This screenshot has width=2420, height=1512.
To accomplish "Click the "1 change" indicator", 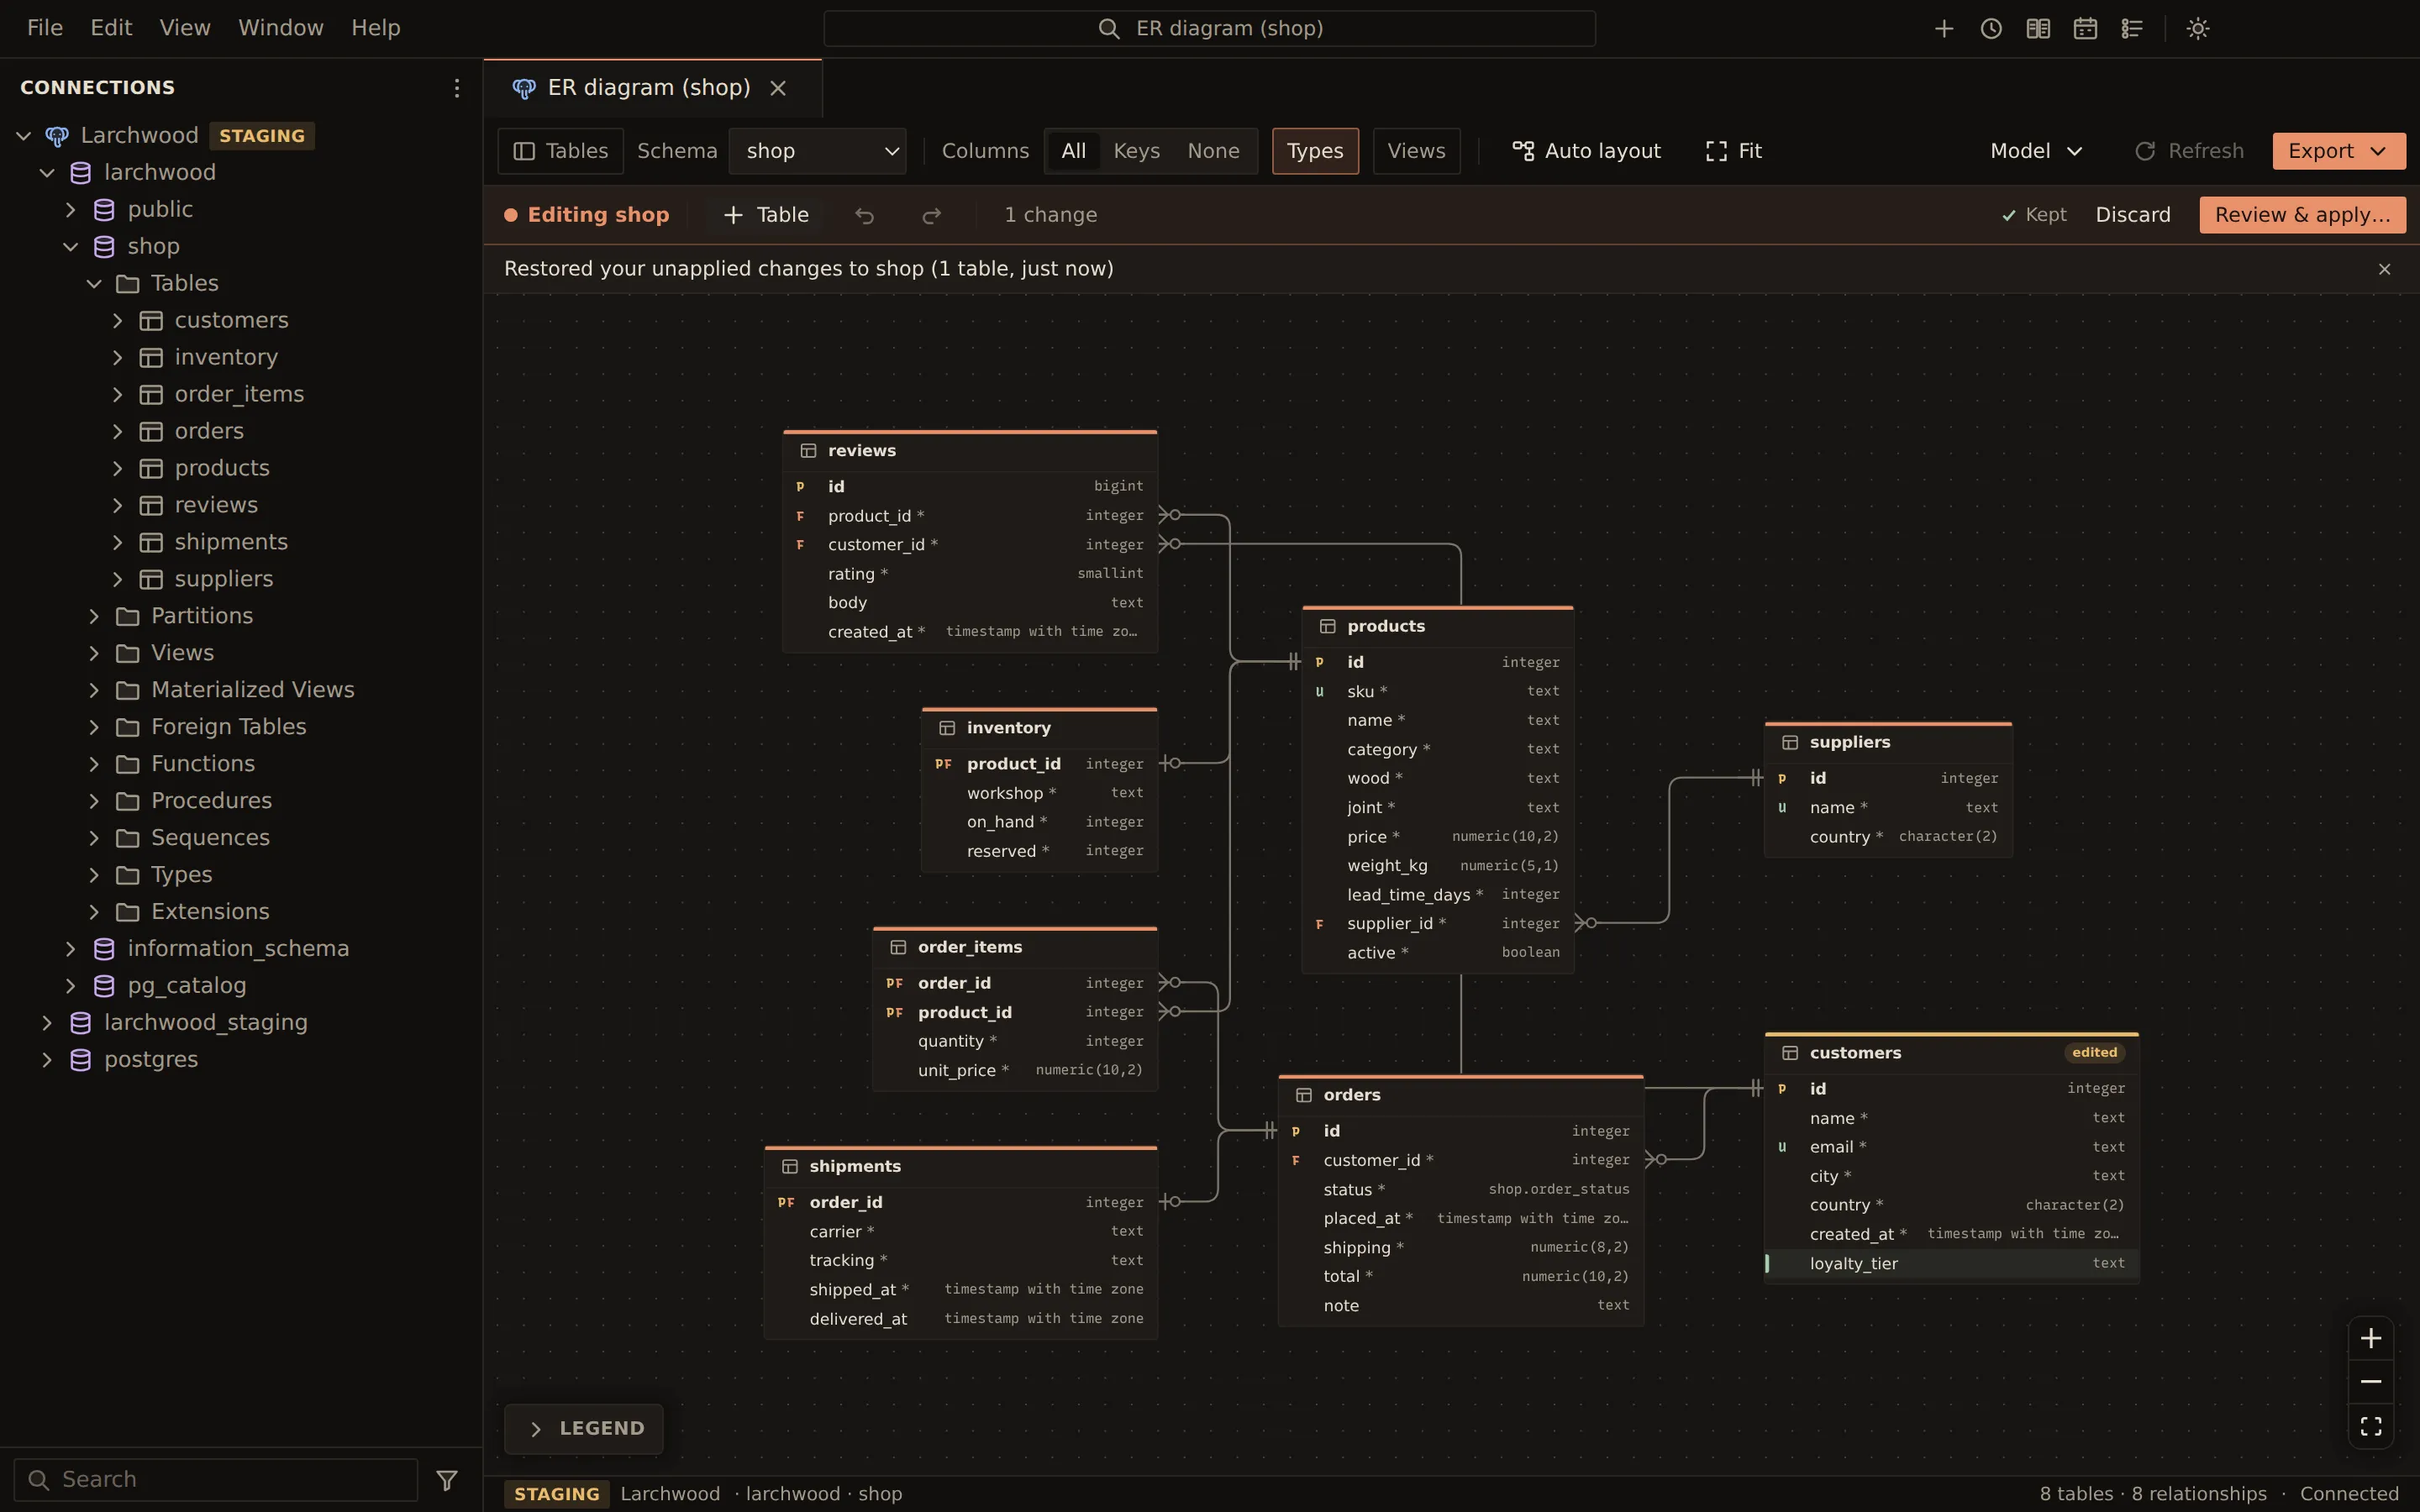I will [x=1050, y=215].
